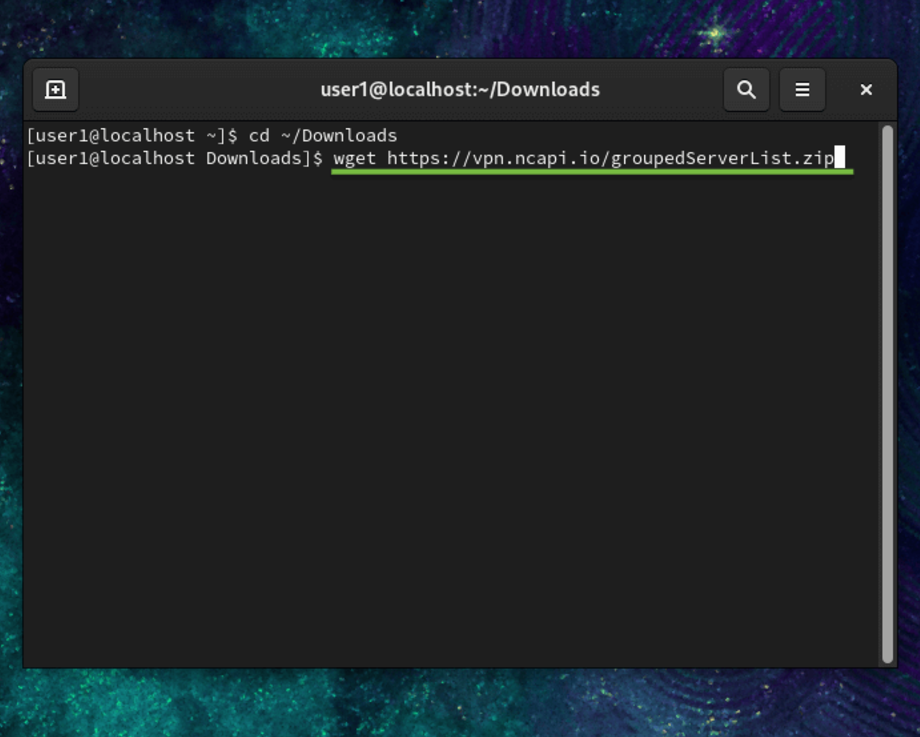Click the word wget in the command

coord(354,158)
